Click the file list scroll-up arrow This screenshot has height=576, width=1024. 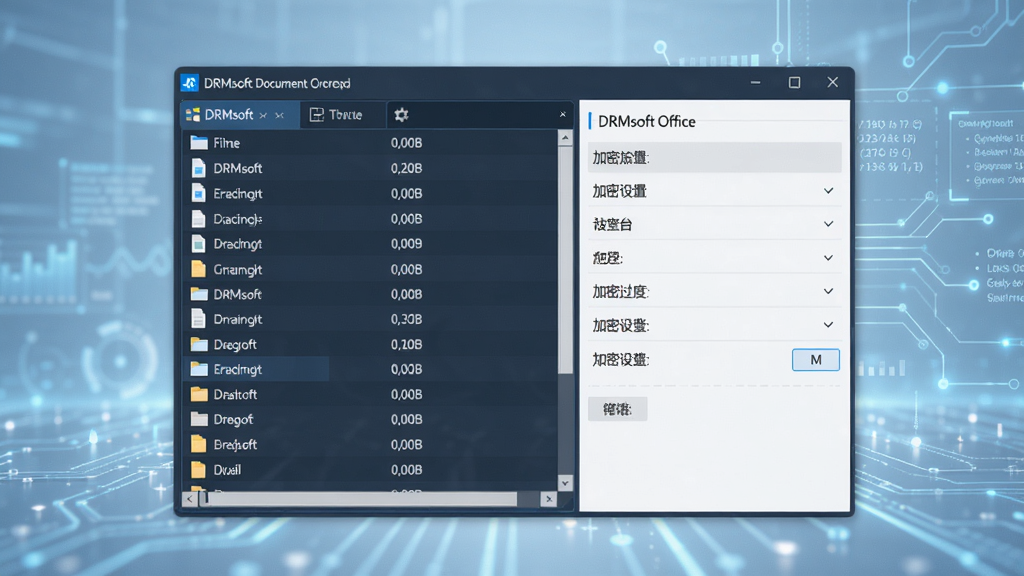point(565,137)
